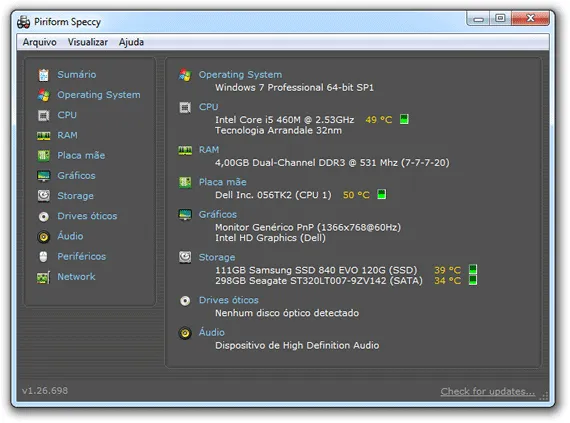This screenshot has width=570, height=423.
Task: Open the Sumário sidebar icon
Action: 44,75
